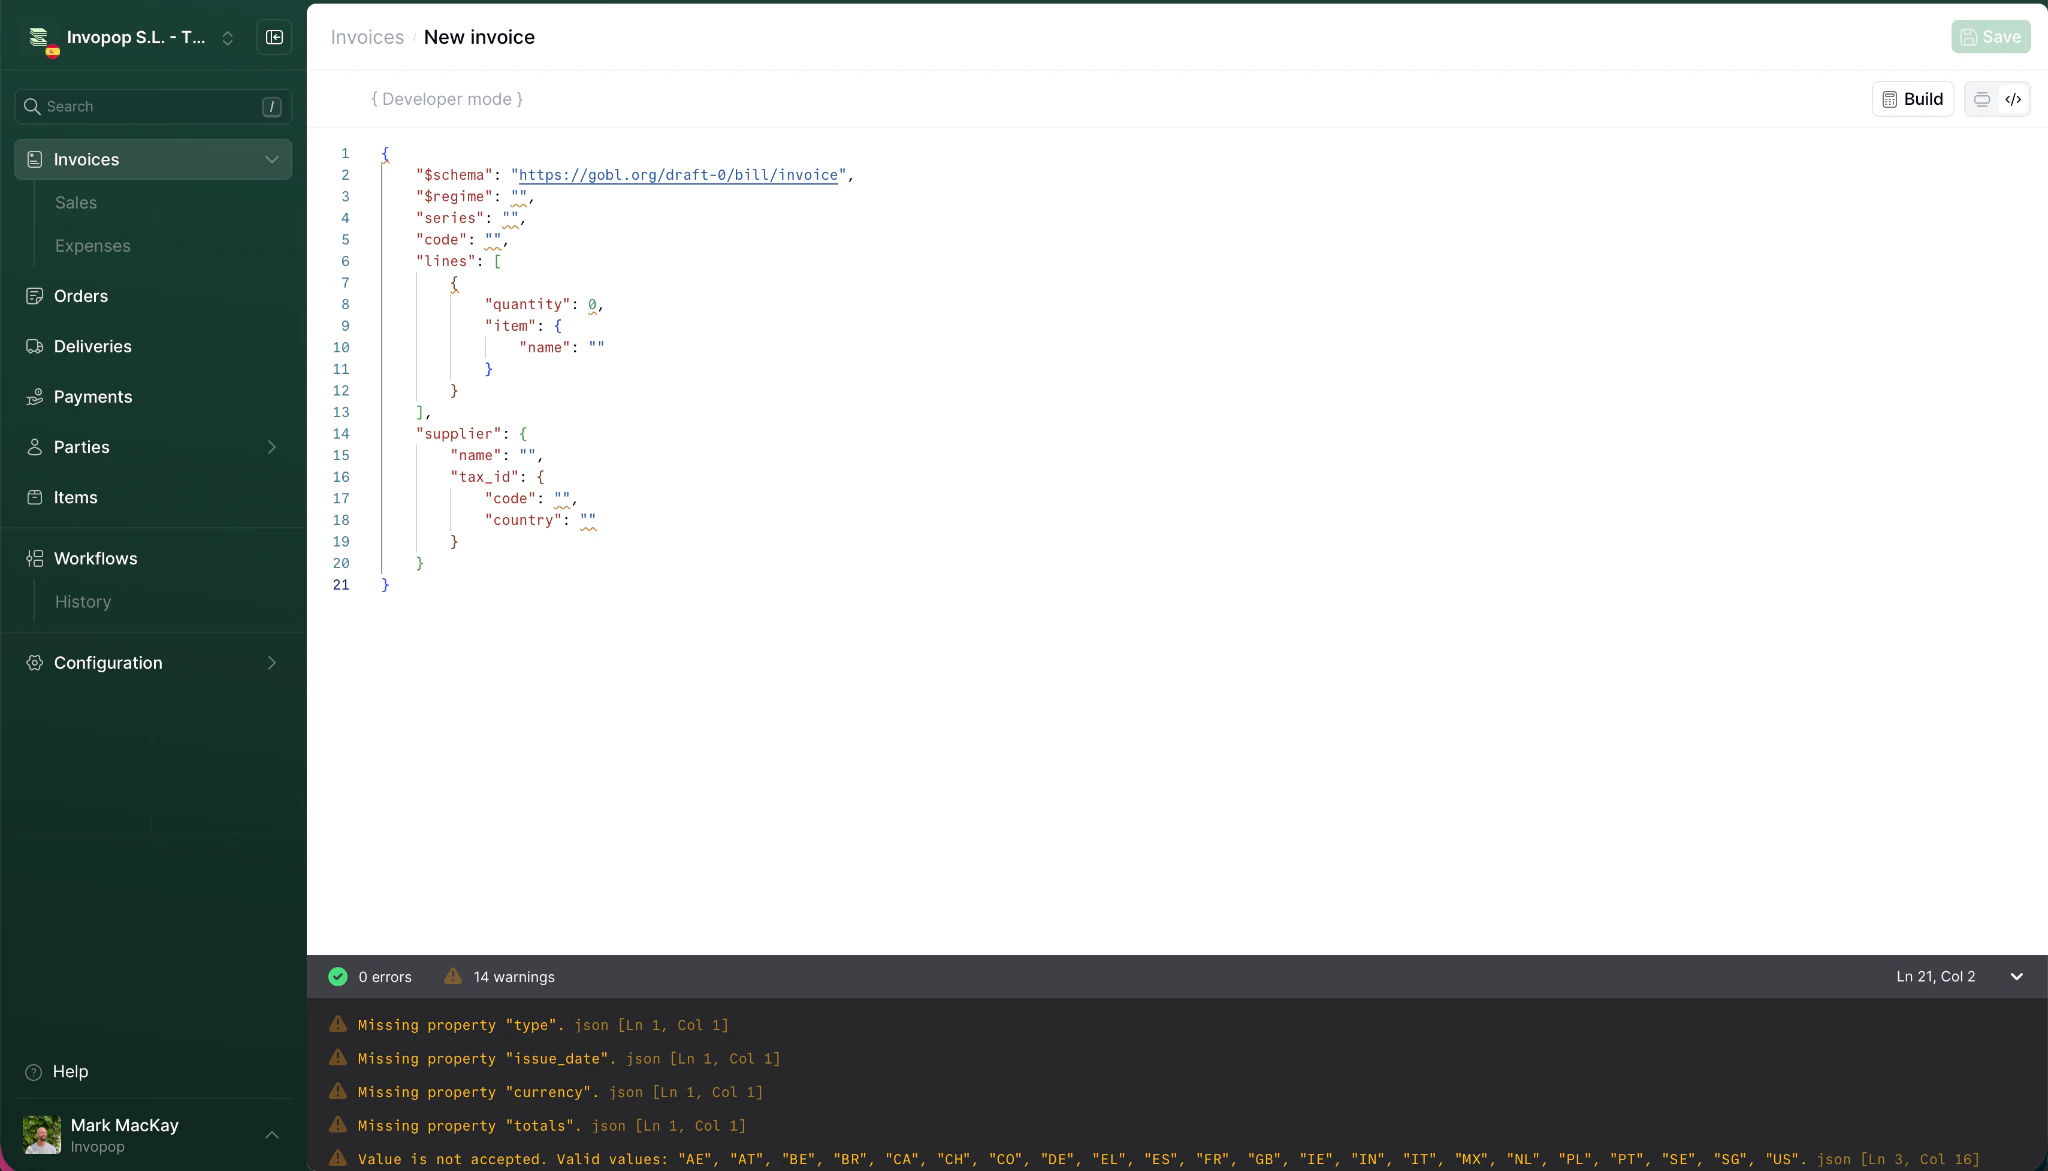The image size is (2048, 1171).
Task: Open the Orders section icon
Action: (34, 296)
